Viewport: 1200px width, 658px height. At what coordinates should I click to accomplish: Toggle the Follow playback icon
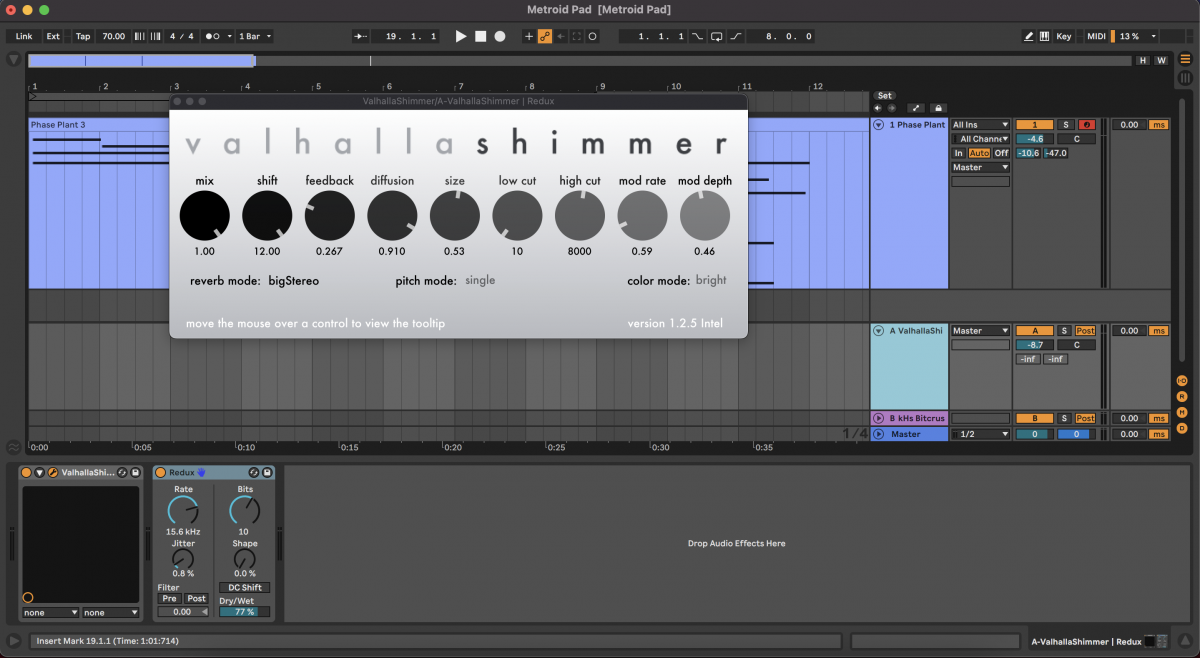click(361, 36)
